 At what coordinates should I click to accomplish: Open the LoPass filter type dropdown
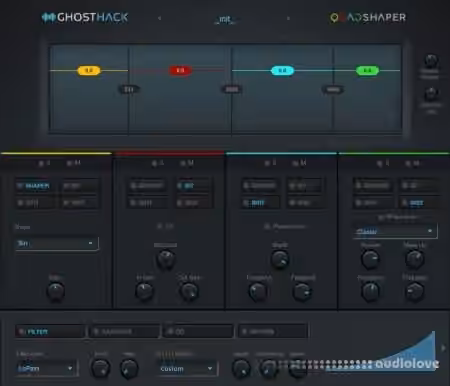tap(46, 369)
